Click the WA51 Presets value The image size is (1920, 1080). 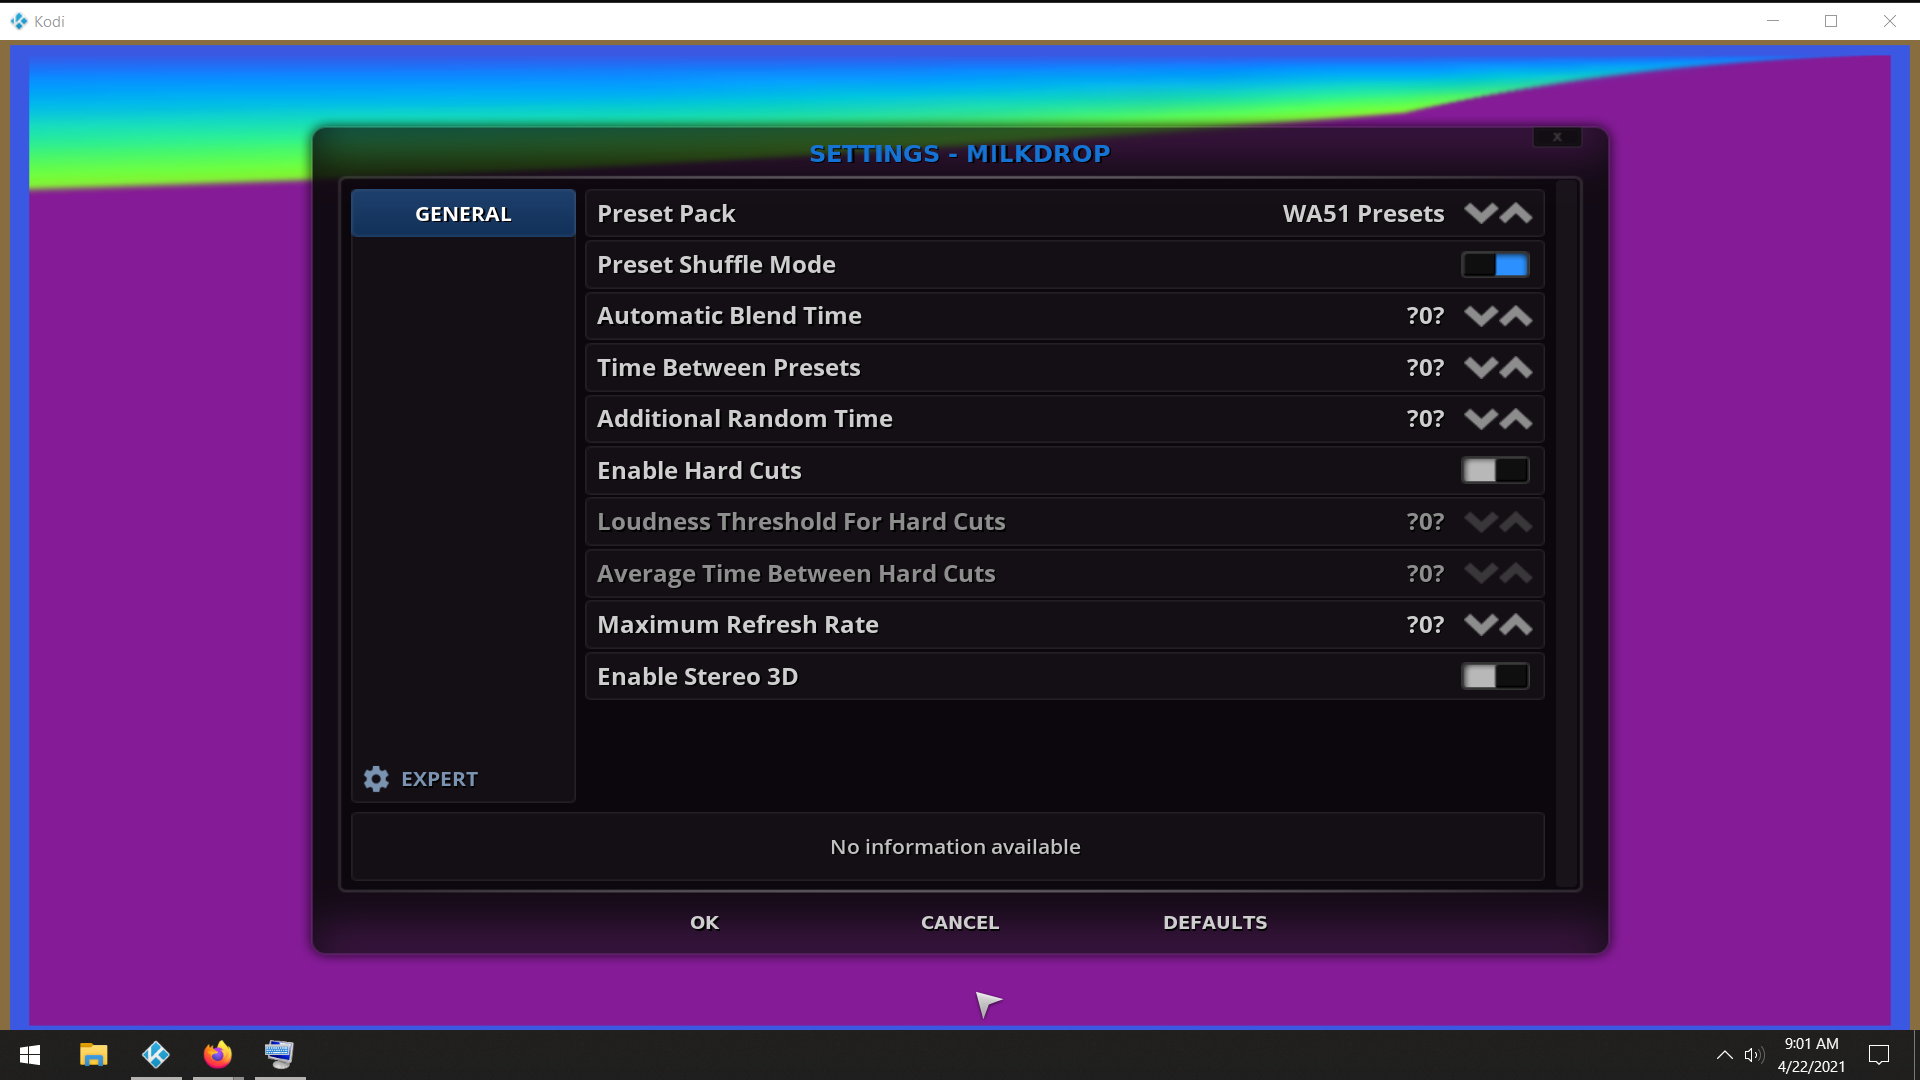coord(1363,213)
